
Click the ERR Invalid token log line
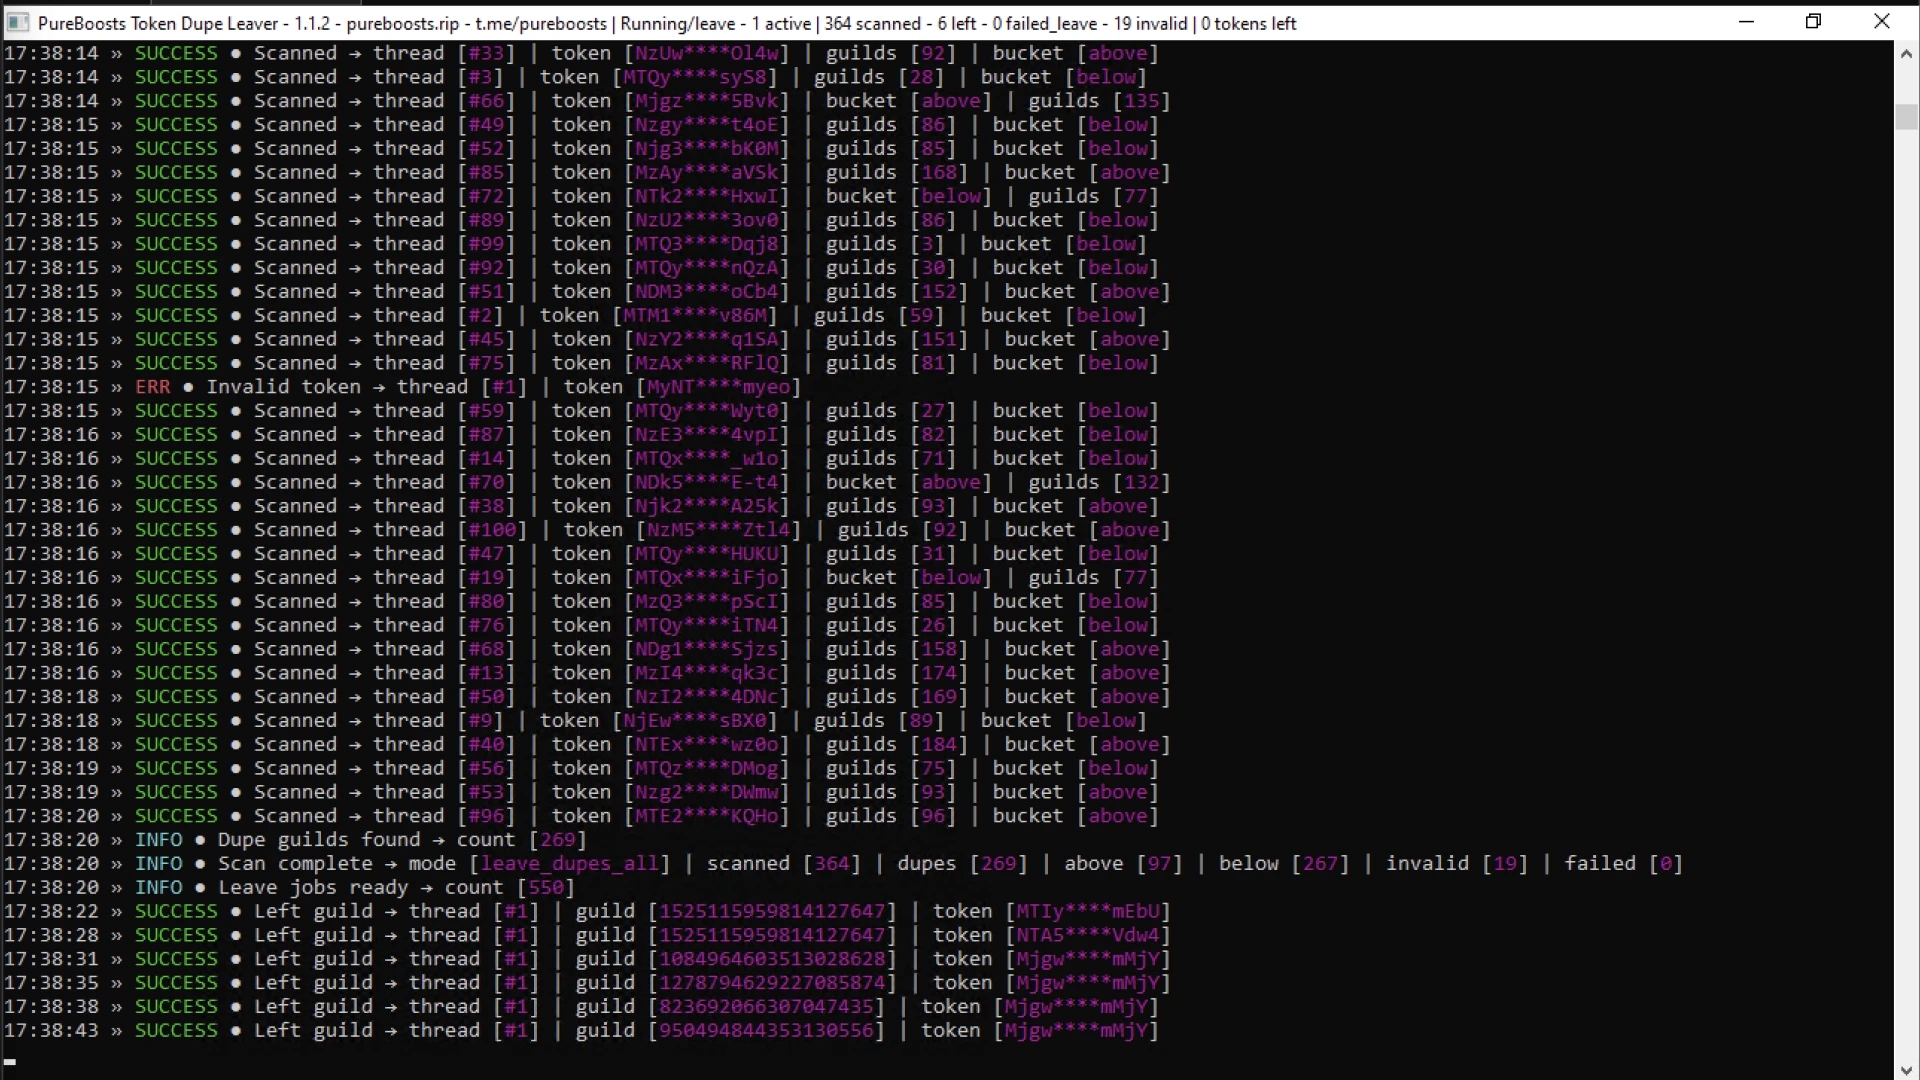coord(402,387)
